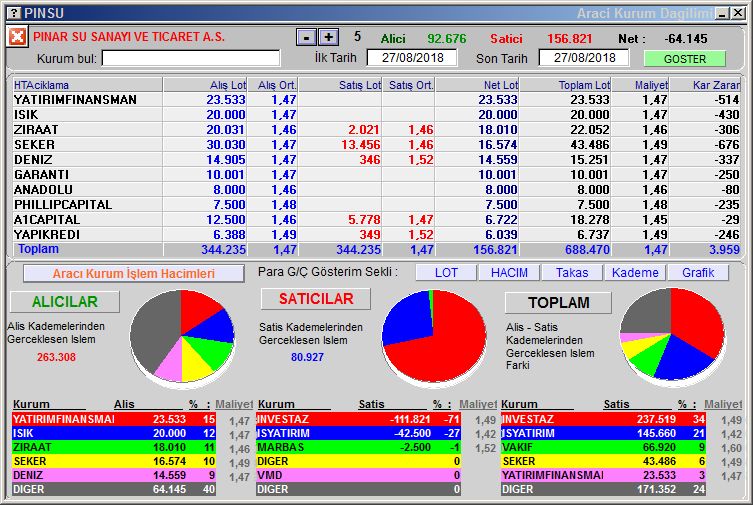Sort by Alış Lot column header
This screenshot has width=753, height=505.
pos(205,85)
